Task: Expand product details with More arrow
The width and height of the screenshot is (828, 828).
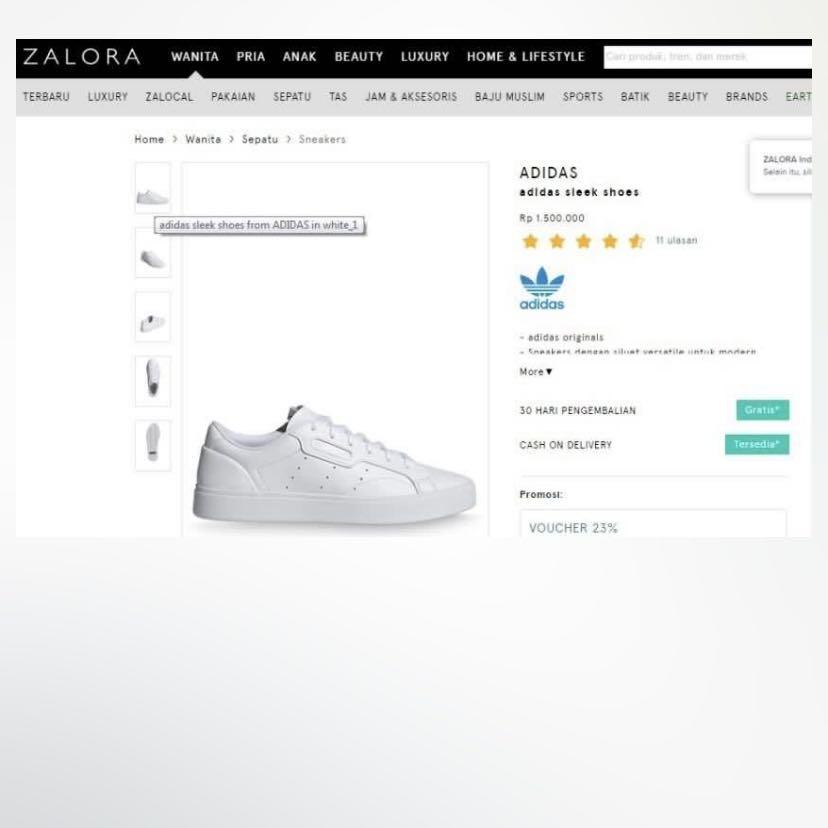Action: [536, 372]
